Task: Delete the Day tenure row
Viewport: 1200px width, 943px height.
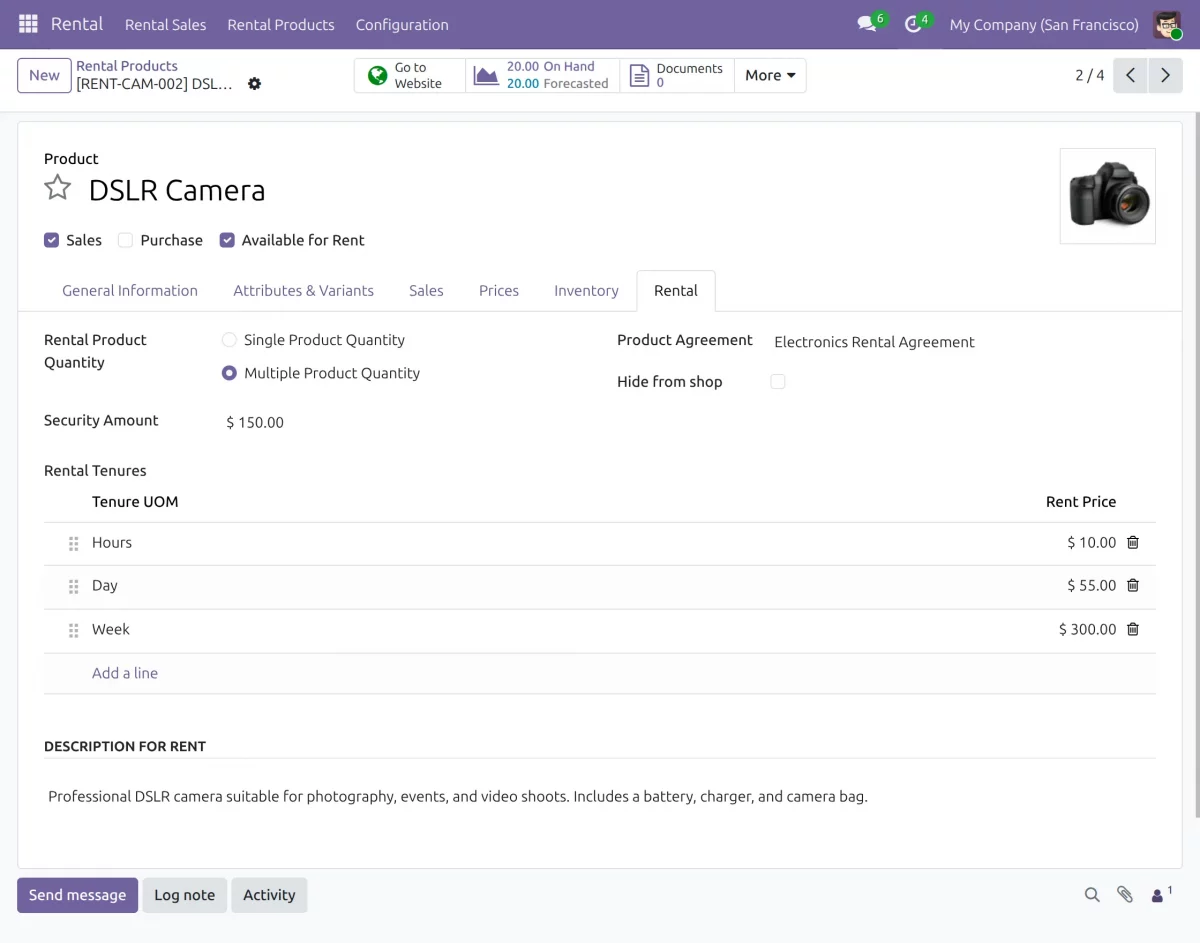Action: pyautogui.click(x=1133, y=585)
